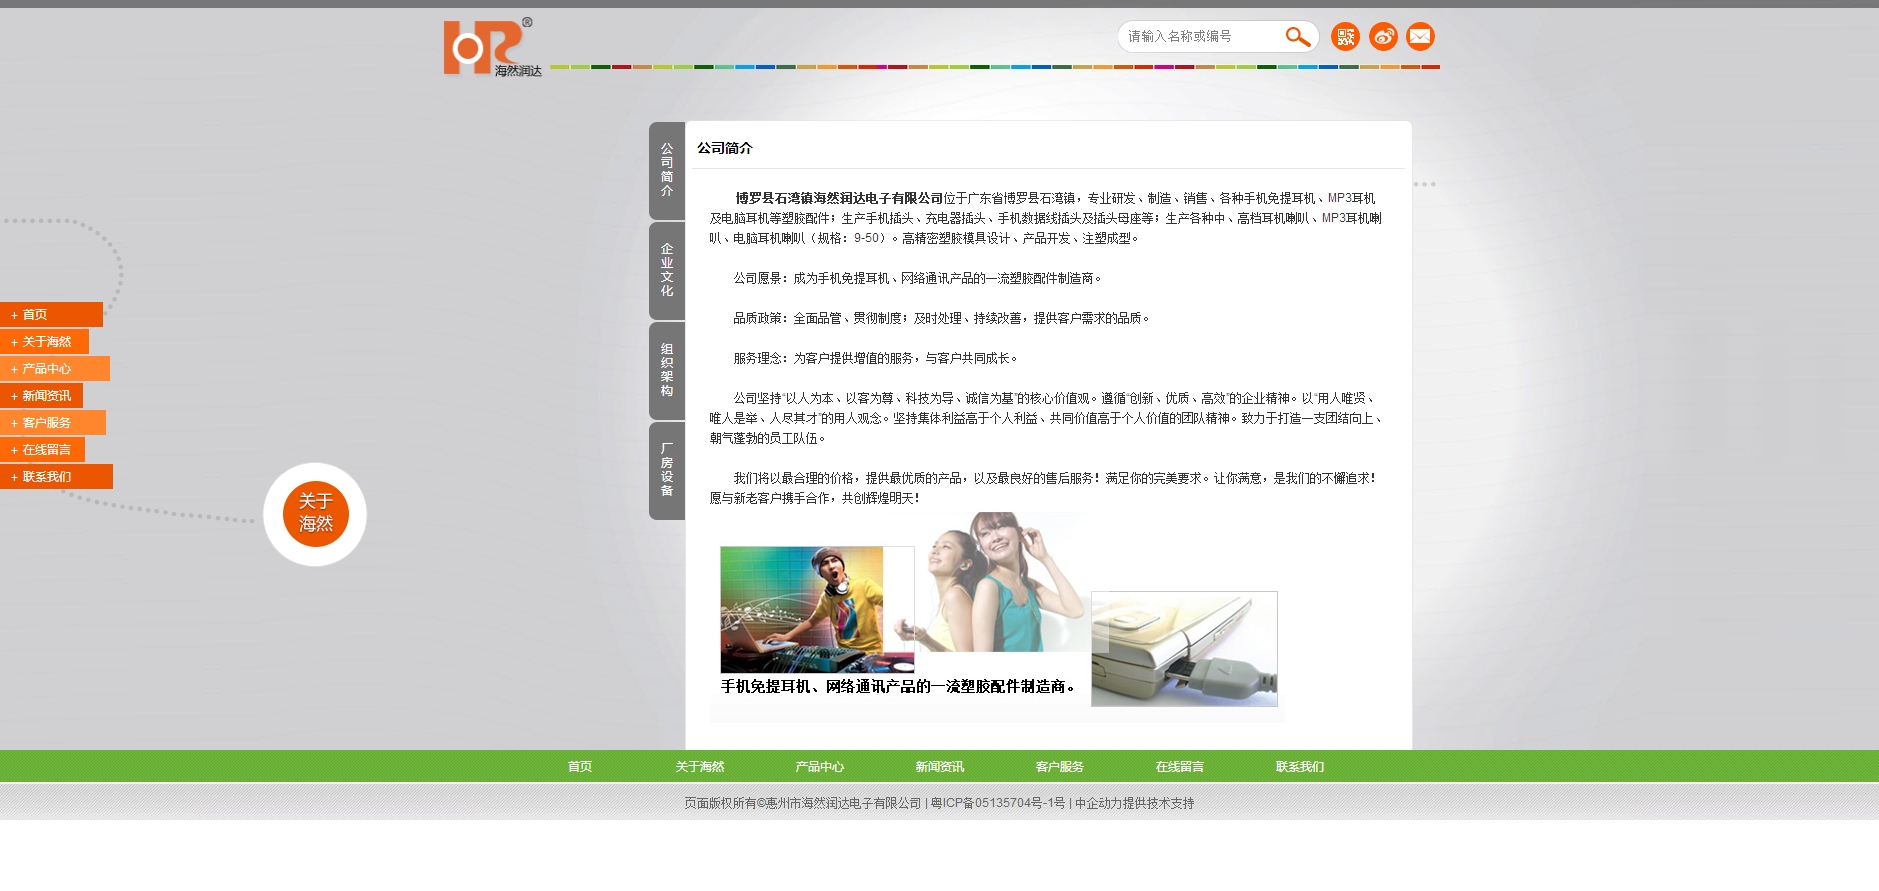Screen dimensions: 1879x891
Task: Click the 公司简介 content heading
Action: 725,148
